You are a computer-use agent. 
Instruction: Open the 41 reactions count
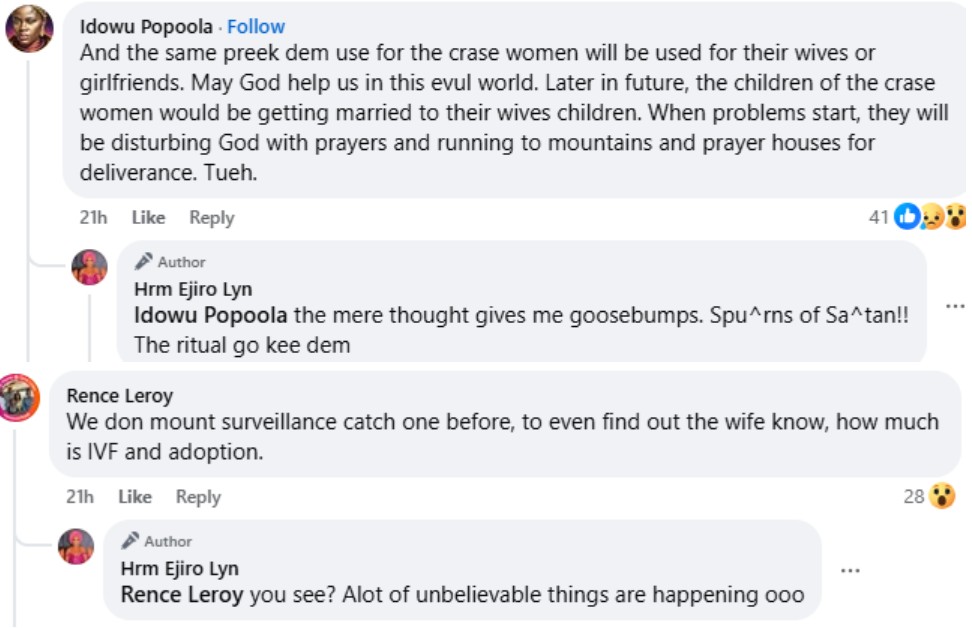tap(879, 216)
